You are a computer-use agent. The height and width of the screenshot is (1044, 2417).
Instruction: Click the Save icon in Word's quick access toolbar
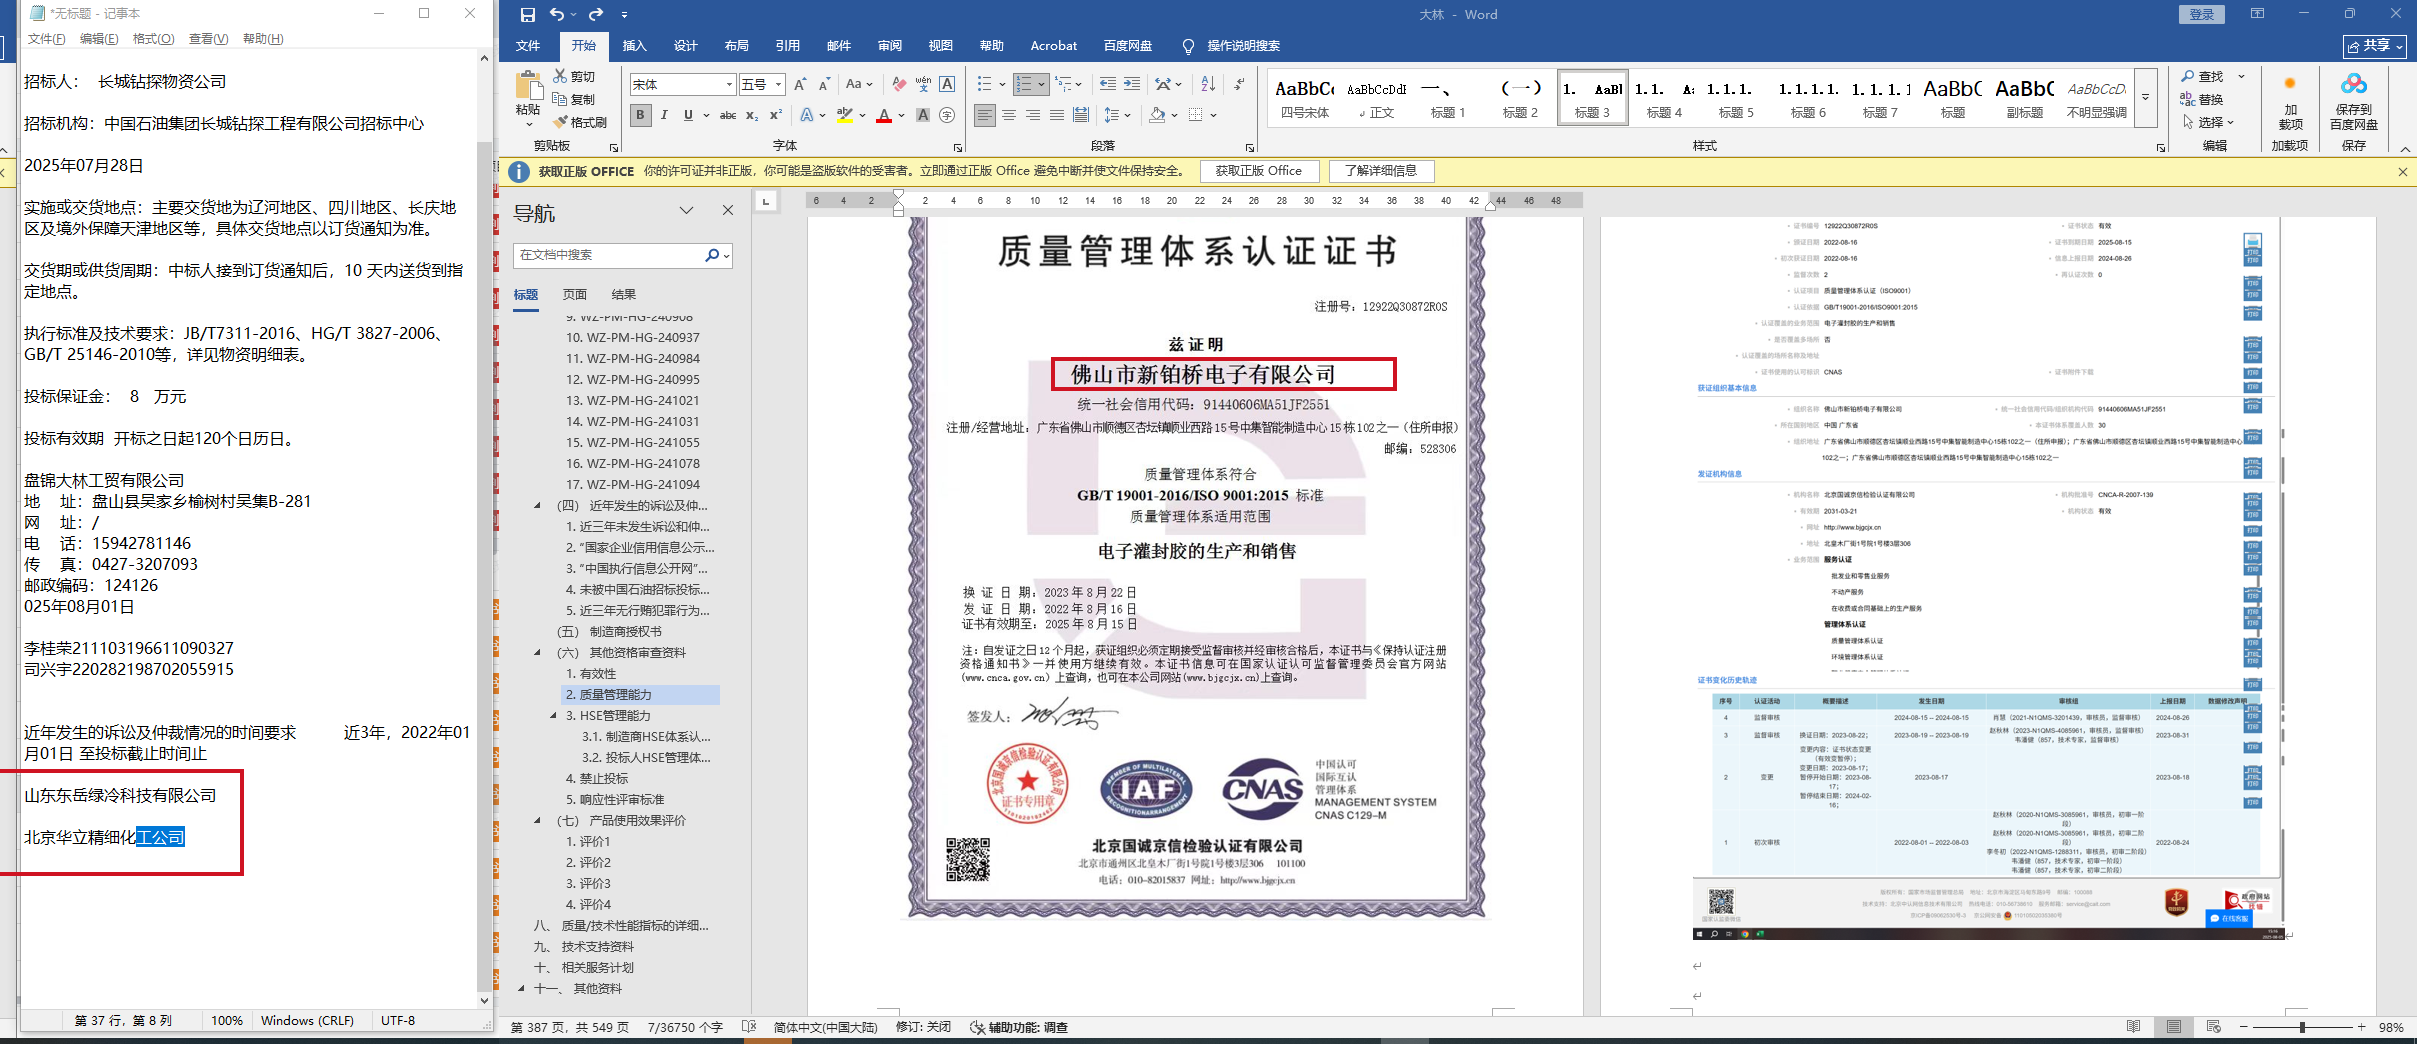[x=527, y=15]
